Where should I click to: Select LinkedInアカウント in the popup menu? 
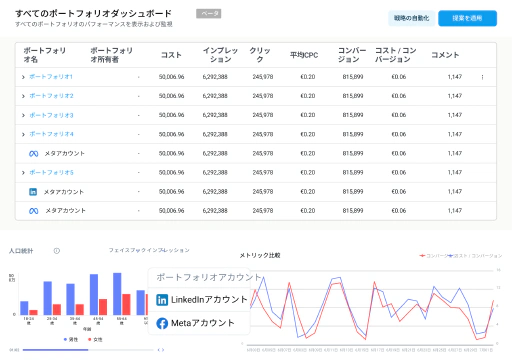pos(199,300)
